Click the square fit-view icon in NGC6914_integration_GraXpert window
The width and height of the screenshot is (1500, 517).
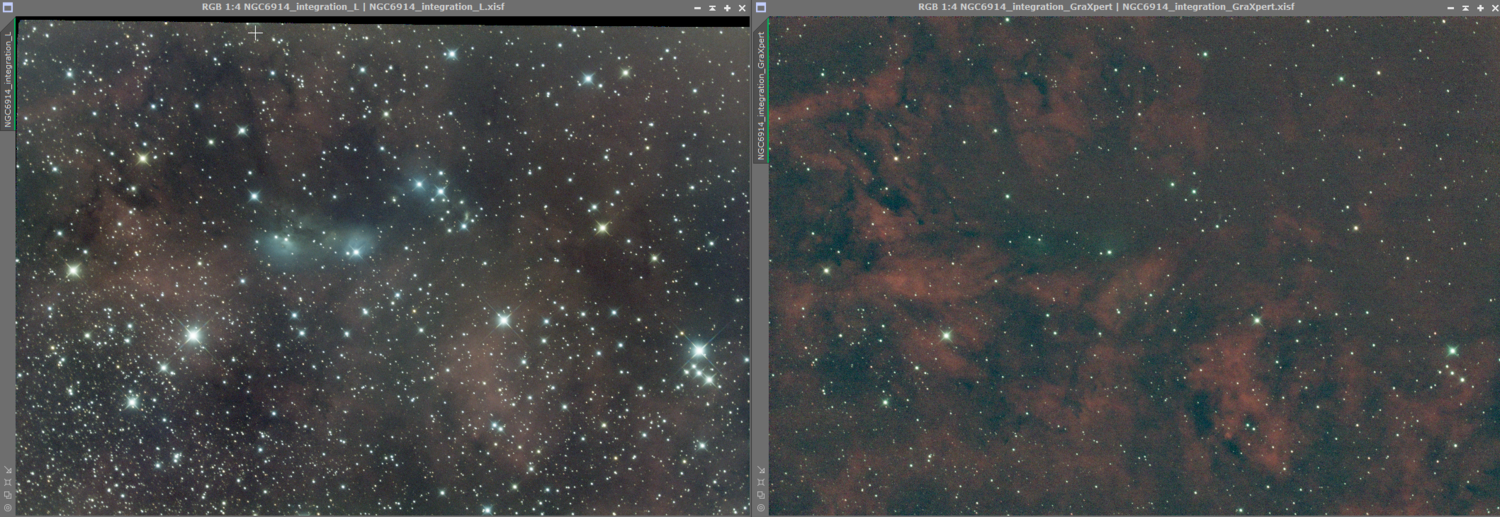pyautogui.click(x=761, y=482)
